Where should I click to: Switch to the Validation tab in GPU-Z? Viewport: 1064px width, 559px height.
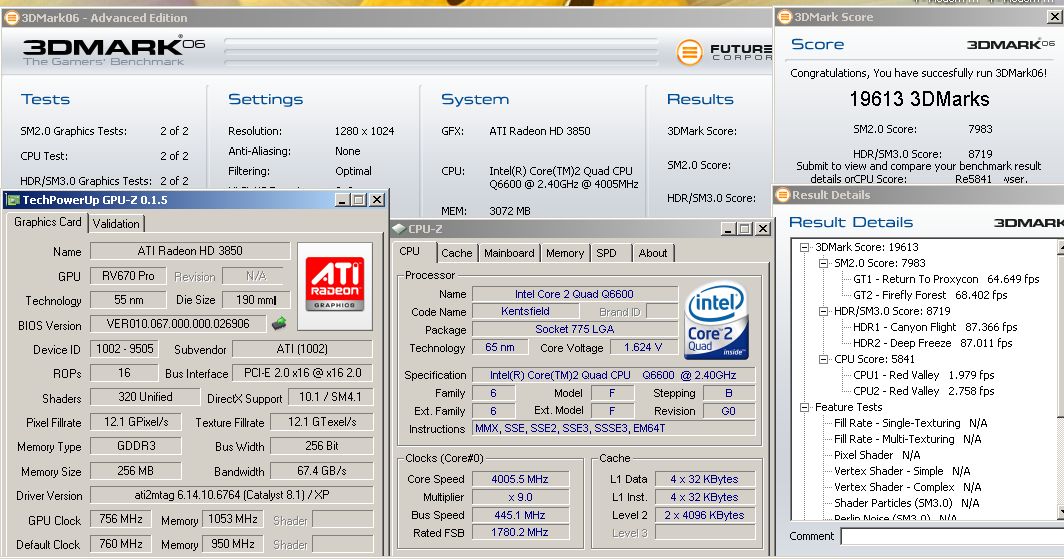pos(116,224)
